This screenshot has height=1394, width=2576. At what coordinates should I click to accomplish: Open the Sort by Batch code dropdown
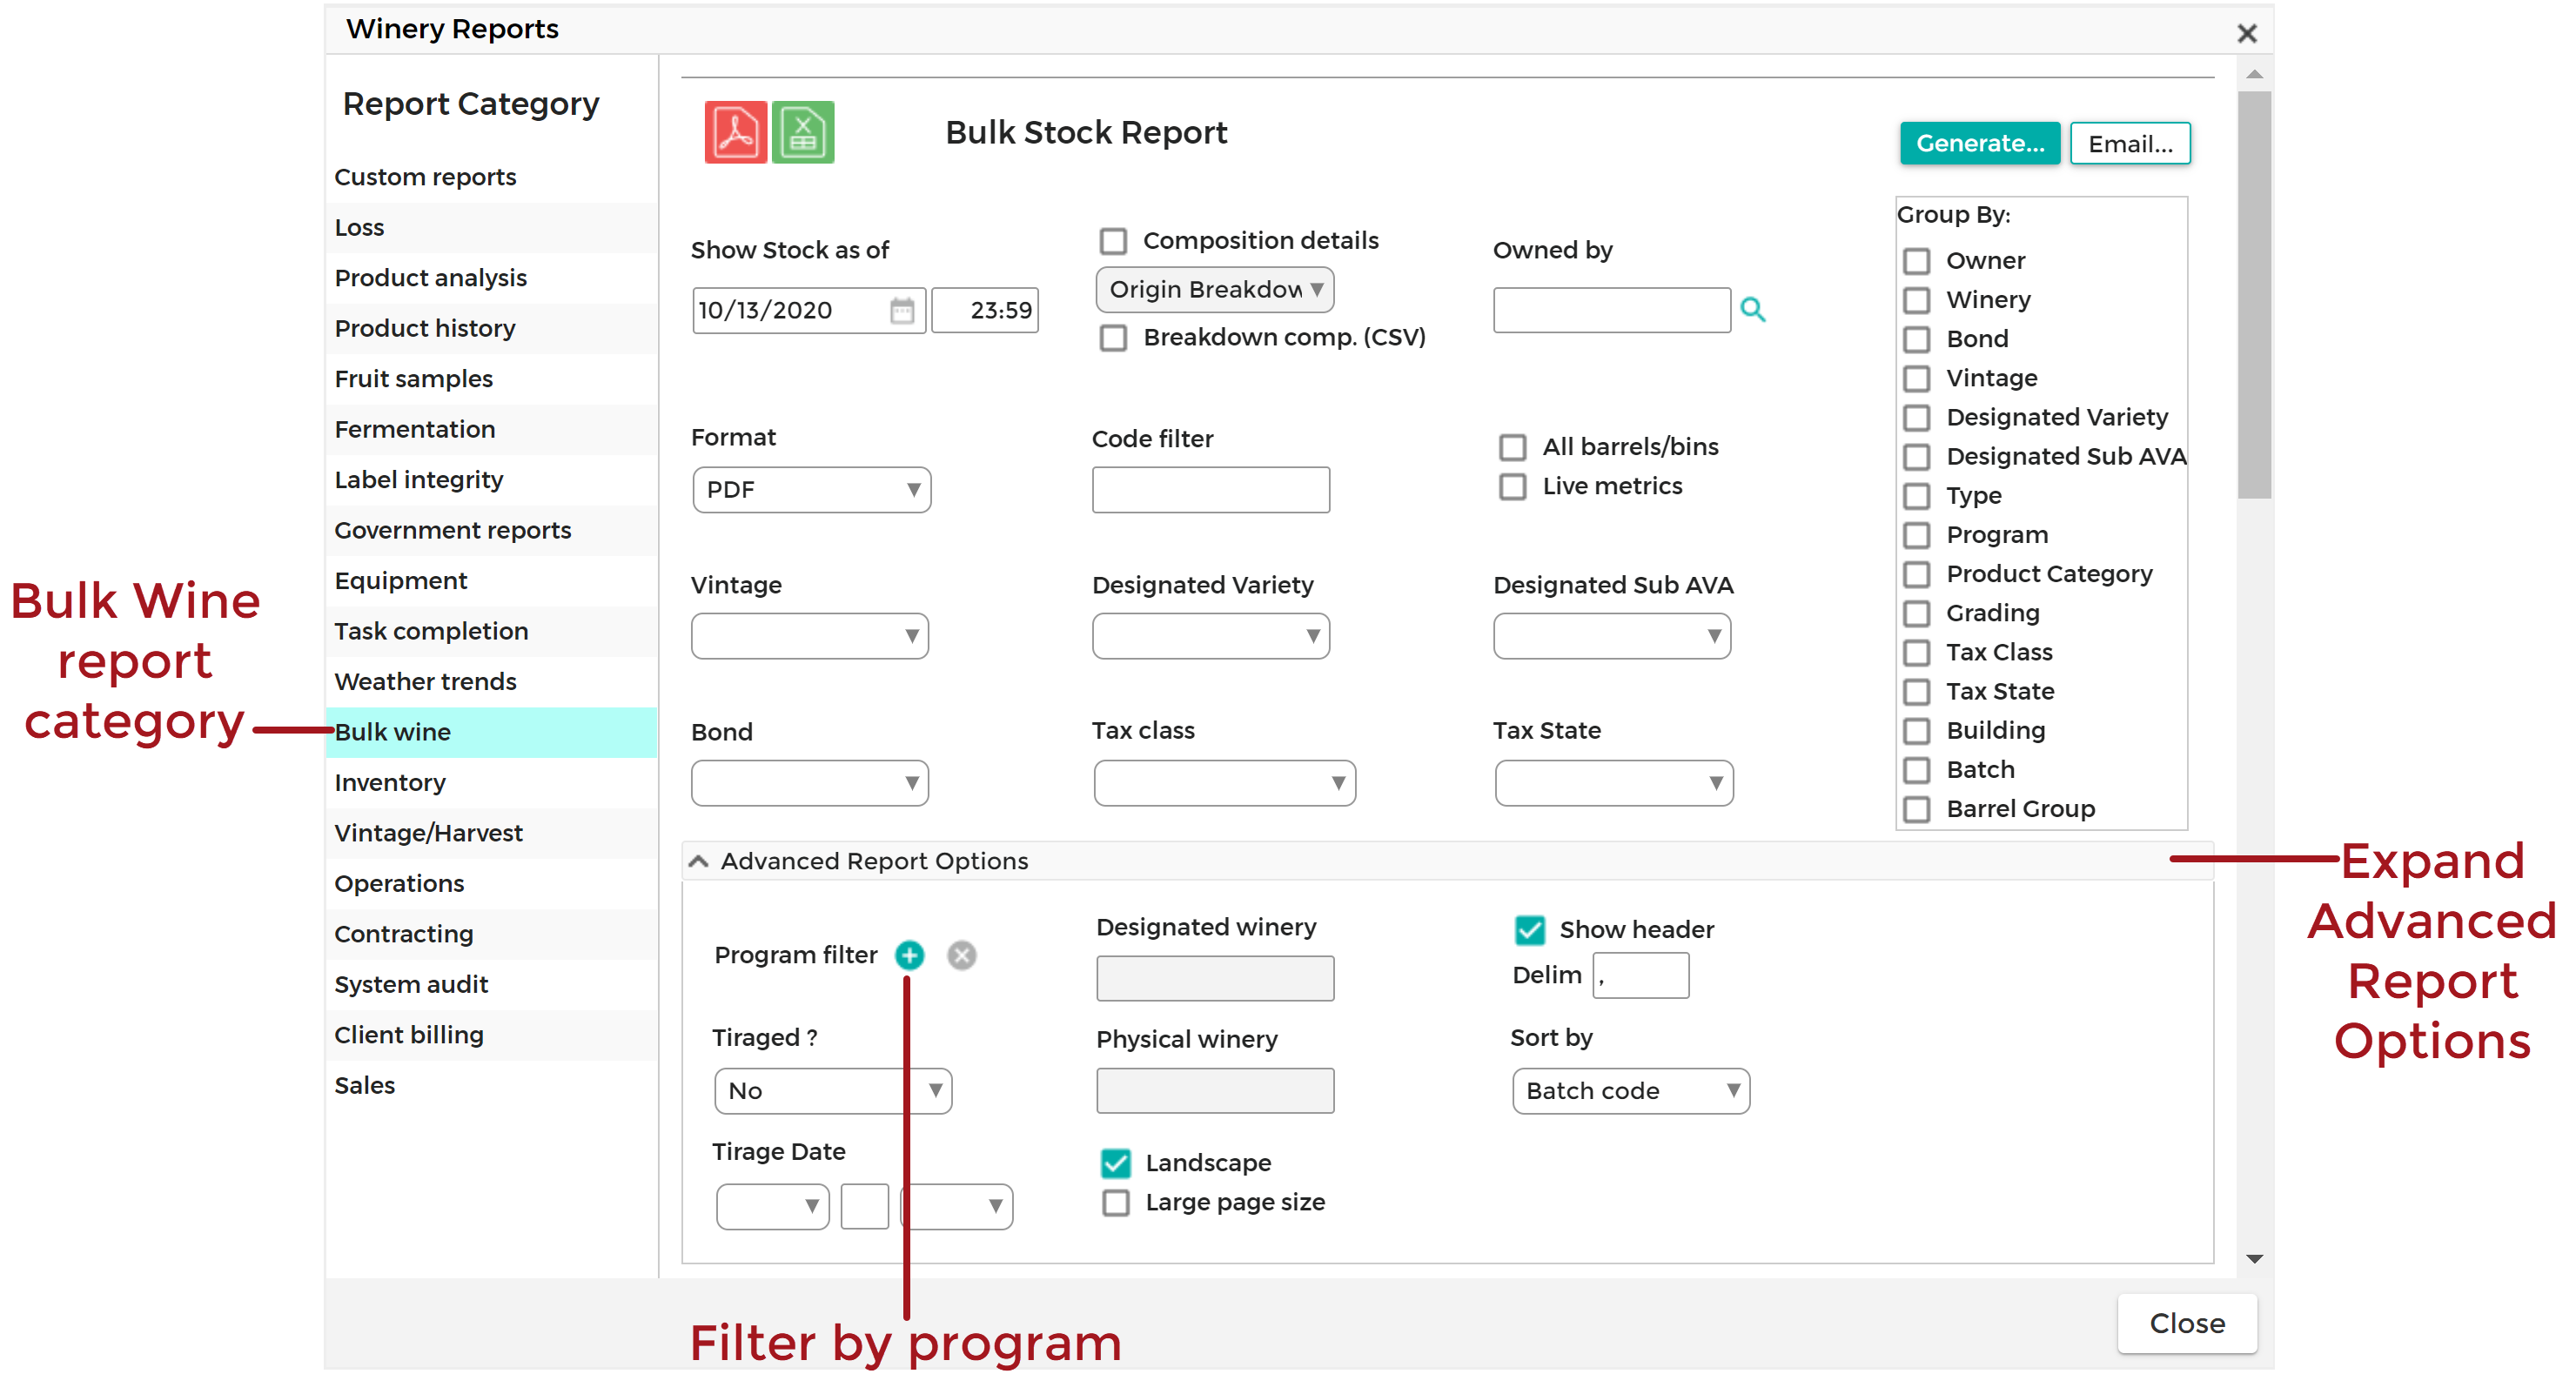(1630, 1091)
